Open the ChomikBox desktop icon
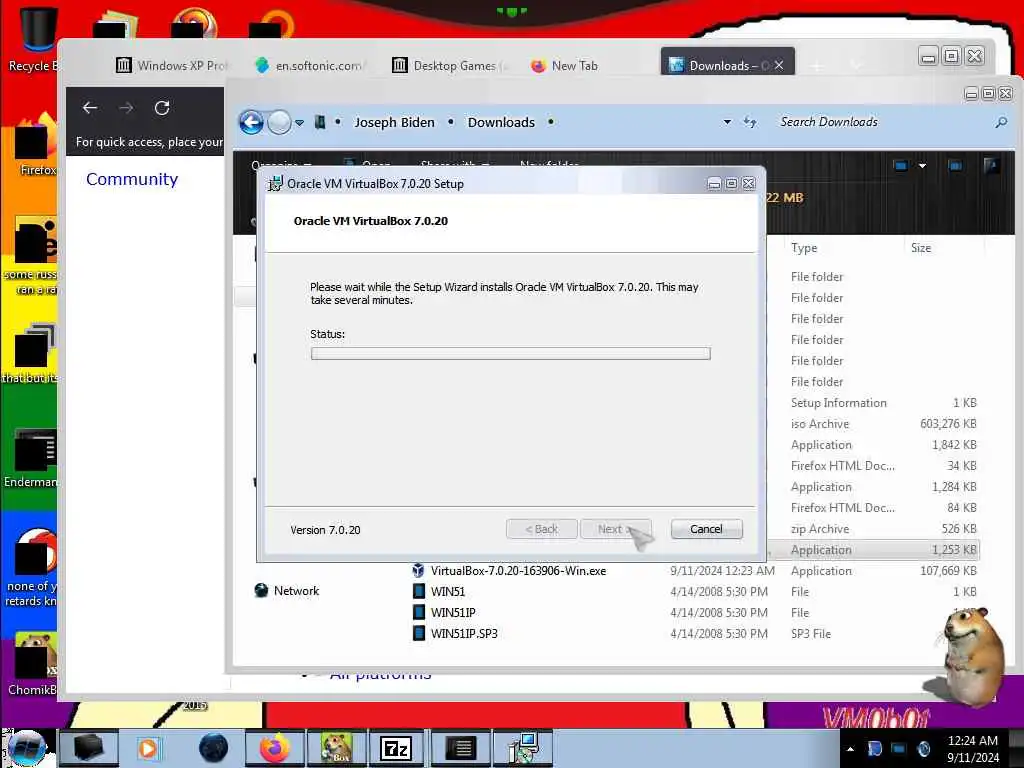This screenshot has height=768, width=1024. (x=33, y=663)
